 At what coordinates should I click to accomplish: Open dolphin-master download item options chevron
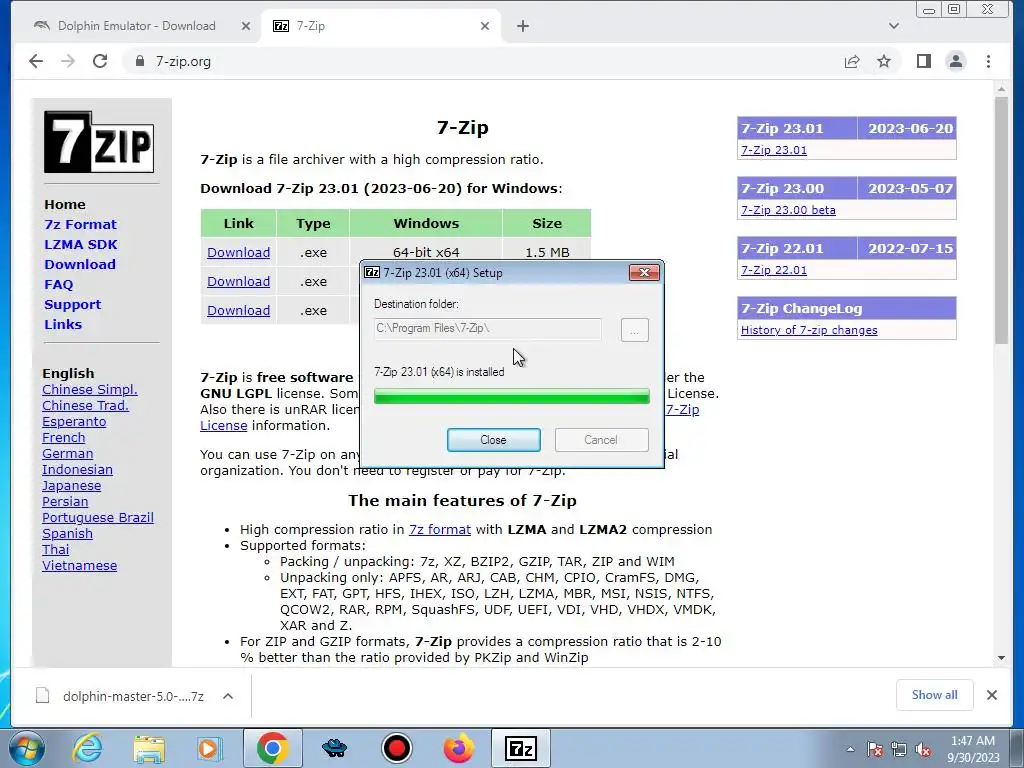point(228,696)
